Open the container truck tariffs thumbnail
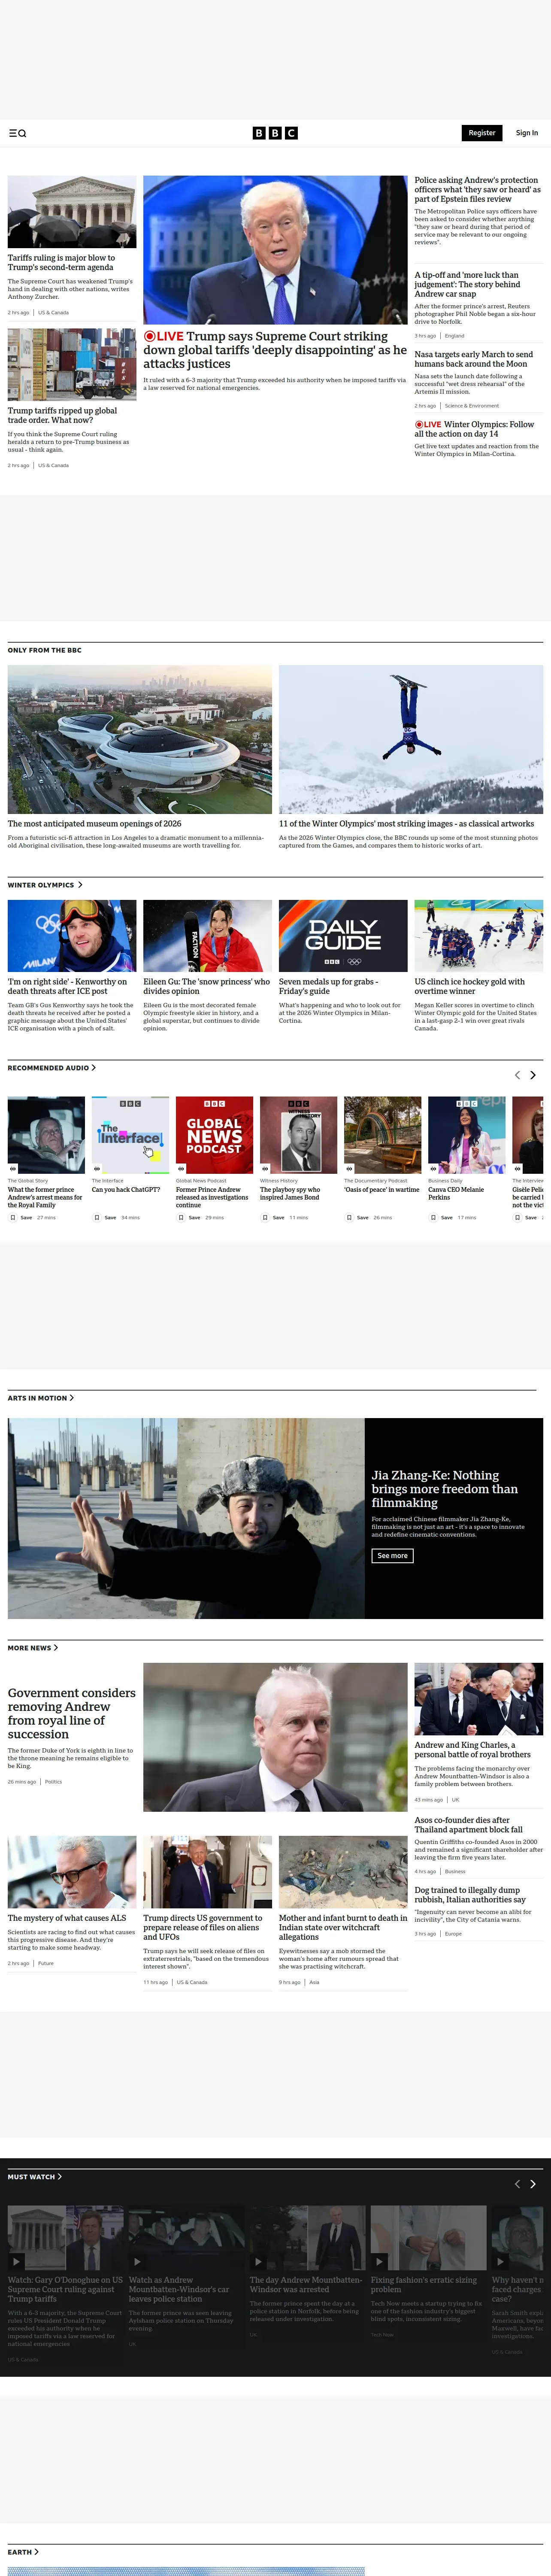This screenshot has height=2576, width=551. click(x=72, y=364)
